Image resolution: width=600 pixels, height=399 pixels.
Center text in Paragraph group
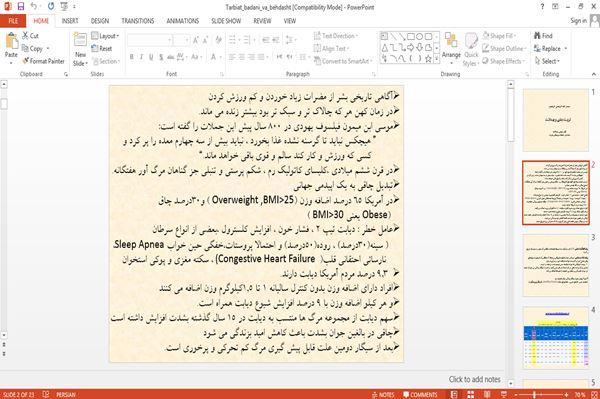click(242, 57)
